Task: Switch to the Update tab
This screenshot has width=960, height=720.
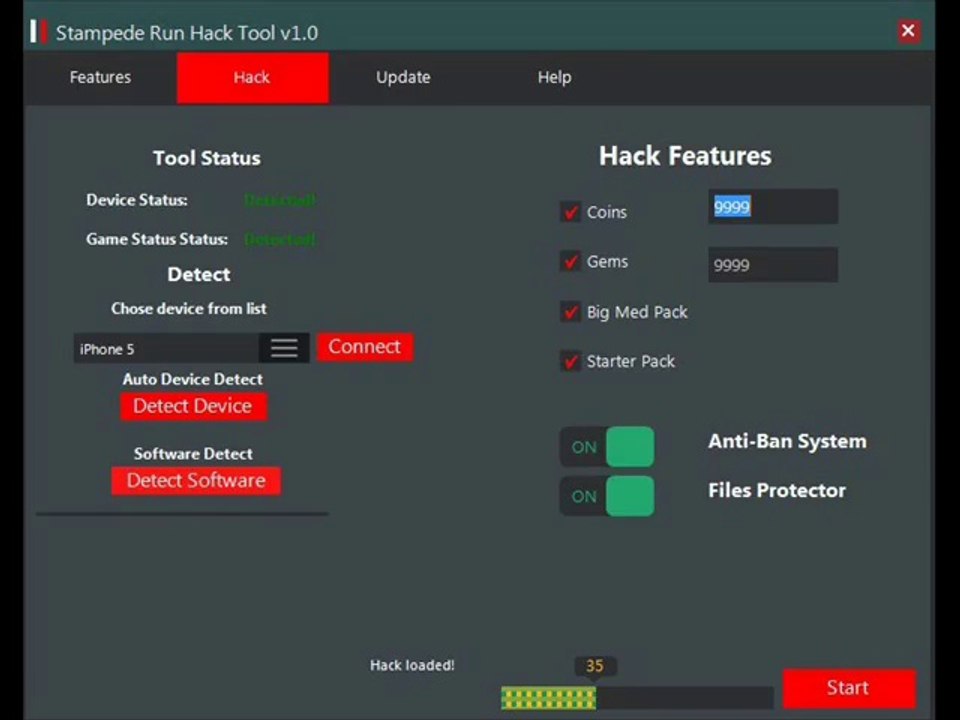Action: click(403, 77)
